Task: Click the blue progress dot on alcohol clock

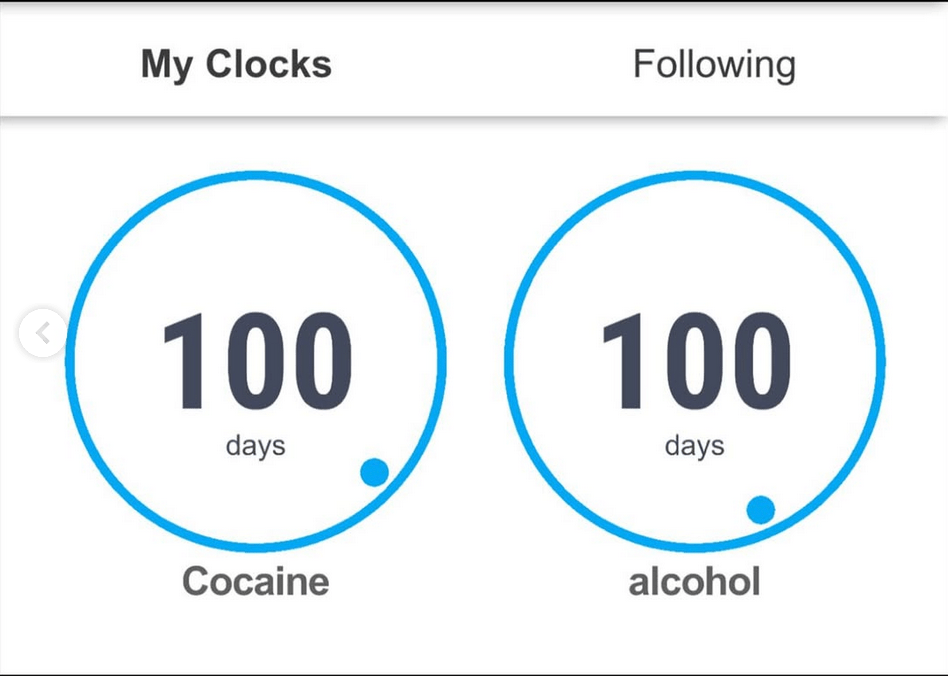Action: [x=761, y=510]
